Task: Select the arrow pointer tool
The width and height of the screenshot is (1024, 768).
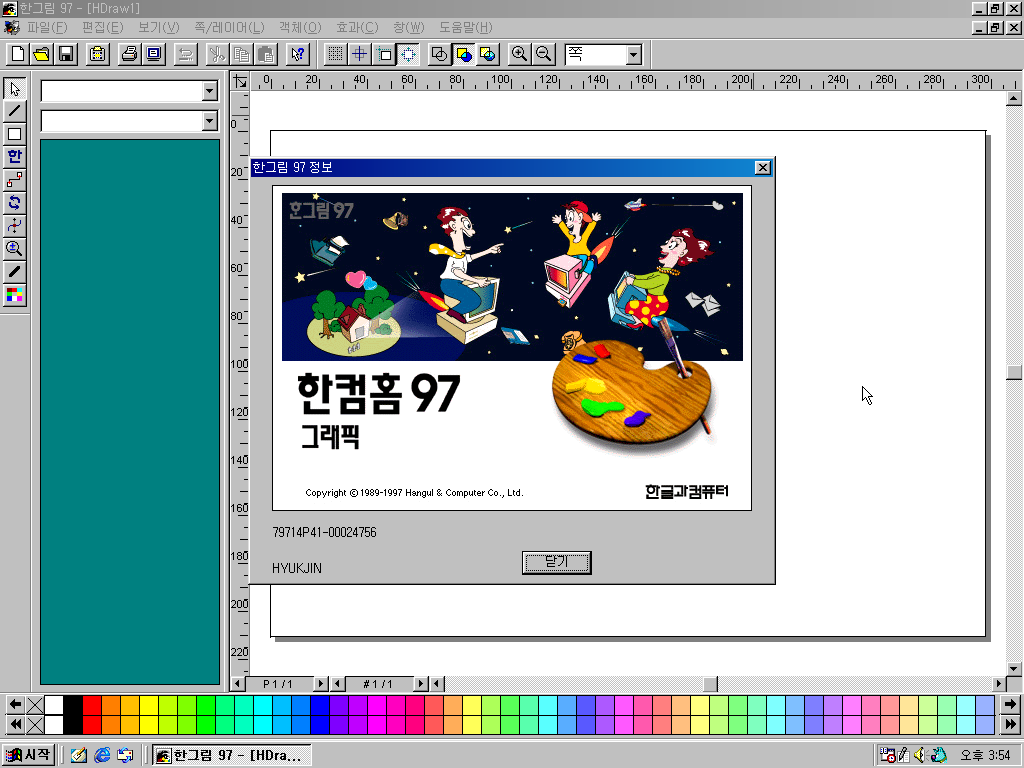Action: 14,88
